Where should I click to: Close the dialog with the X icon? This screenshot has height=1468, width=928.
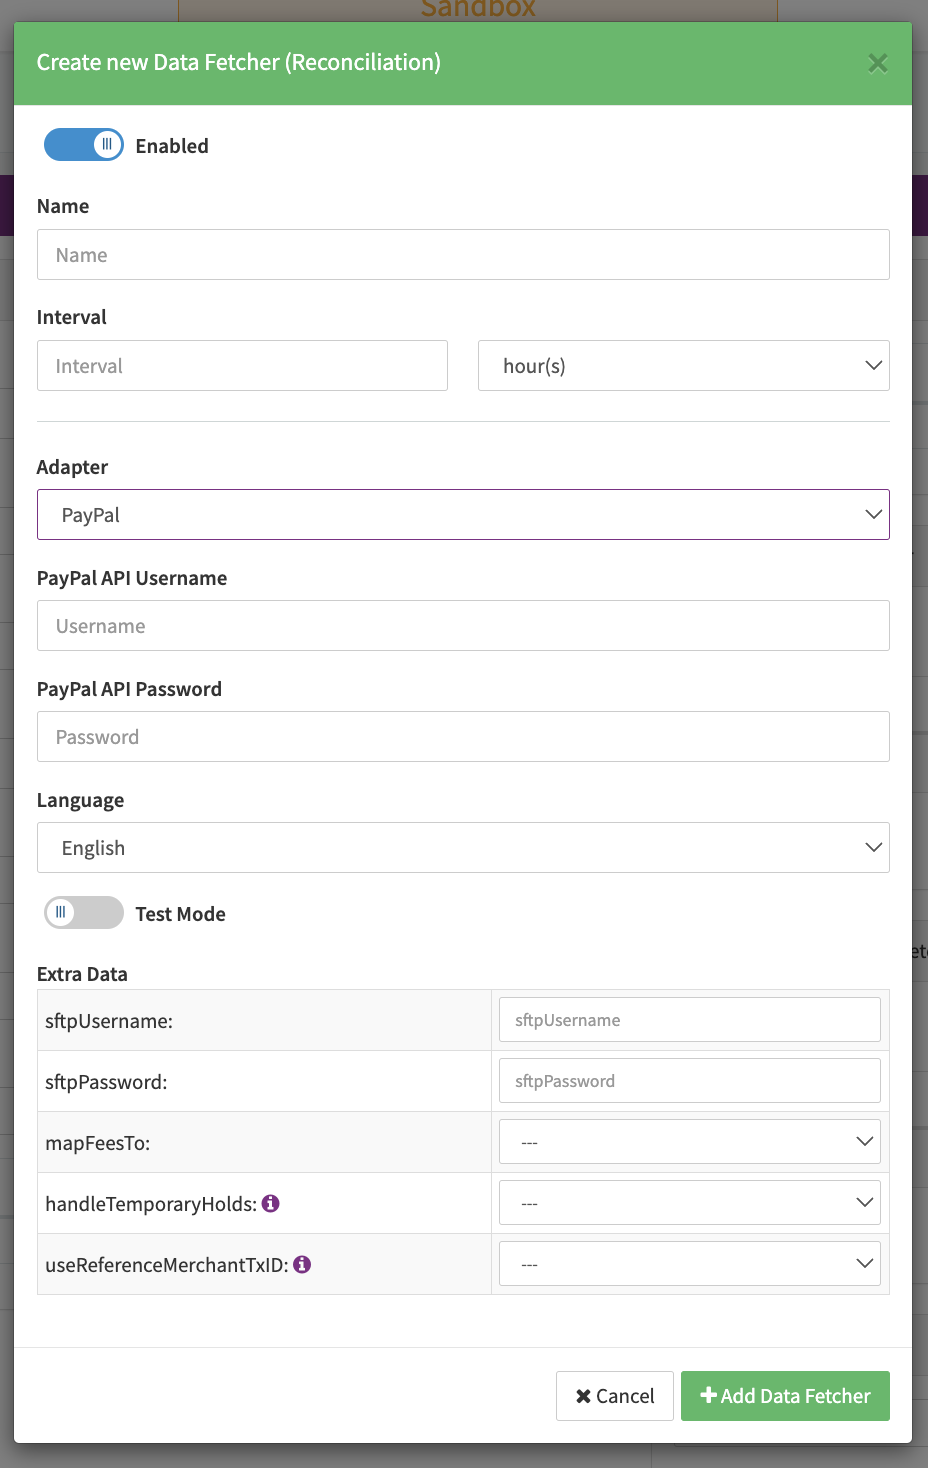[x=877, y=63]
